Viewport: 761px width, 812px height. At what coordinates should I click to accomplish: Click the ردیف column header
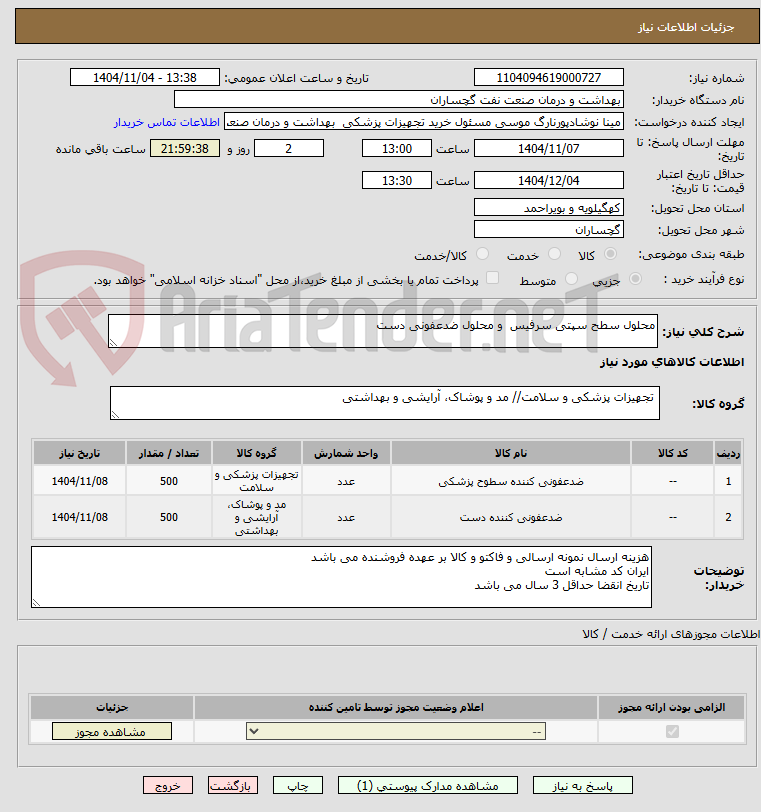(728, 453)
